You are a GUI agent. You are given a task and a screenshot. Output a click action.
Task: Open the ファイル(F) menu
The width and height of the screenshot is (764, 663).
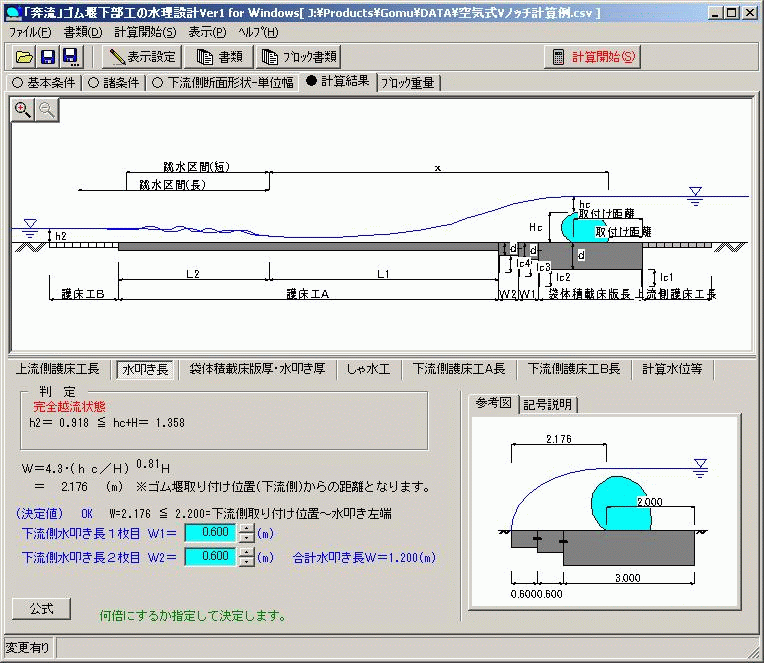pos(30,32)
